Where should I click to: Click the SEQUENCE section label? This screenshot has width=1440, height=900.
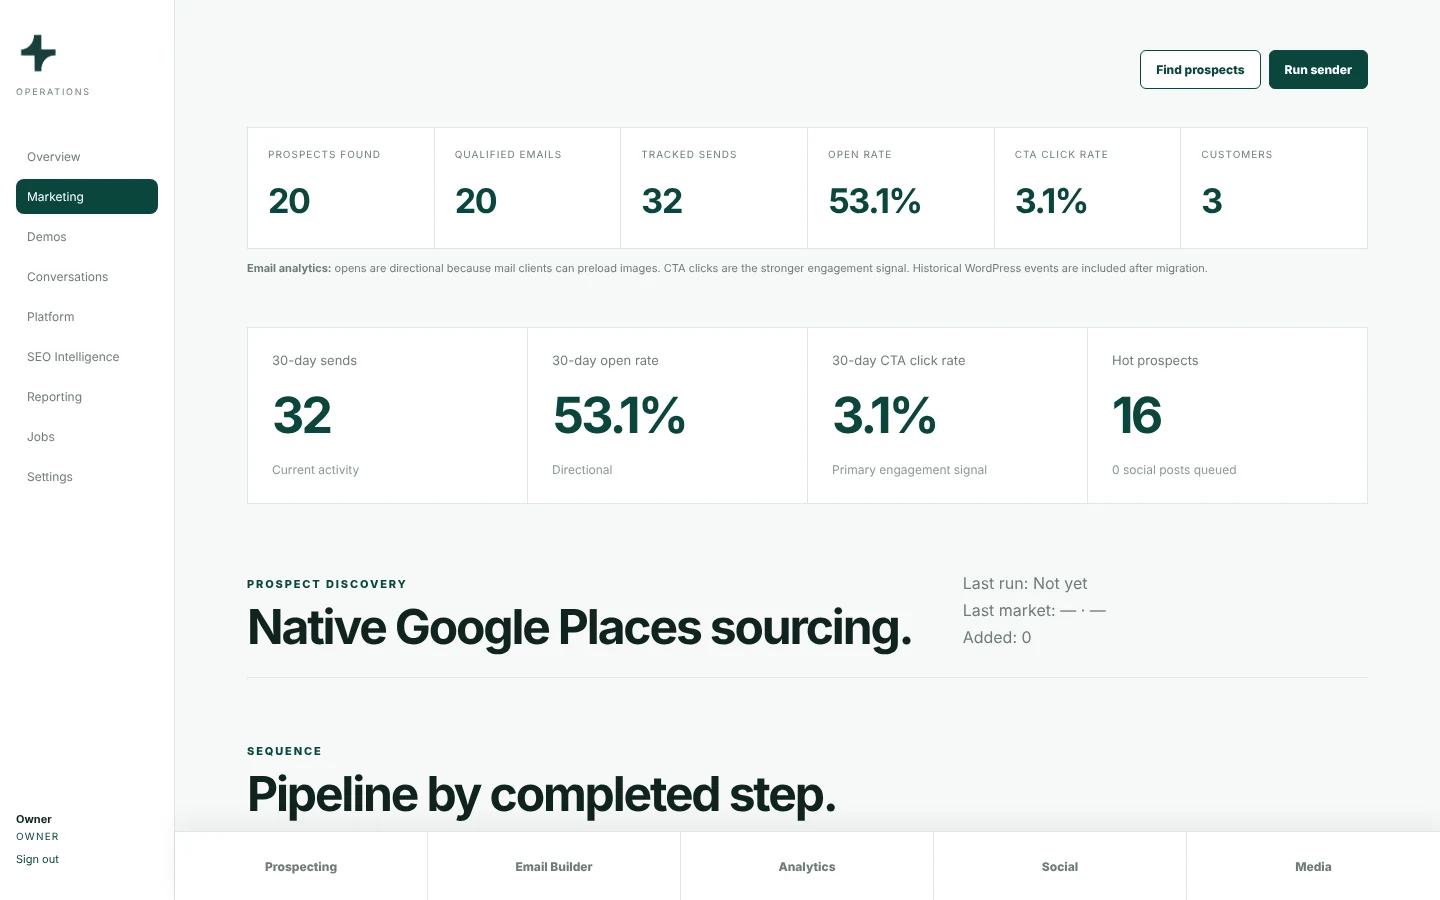(x=284, y=751)
